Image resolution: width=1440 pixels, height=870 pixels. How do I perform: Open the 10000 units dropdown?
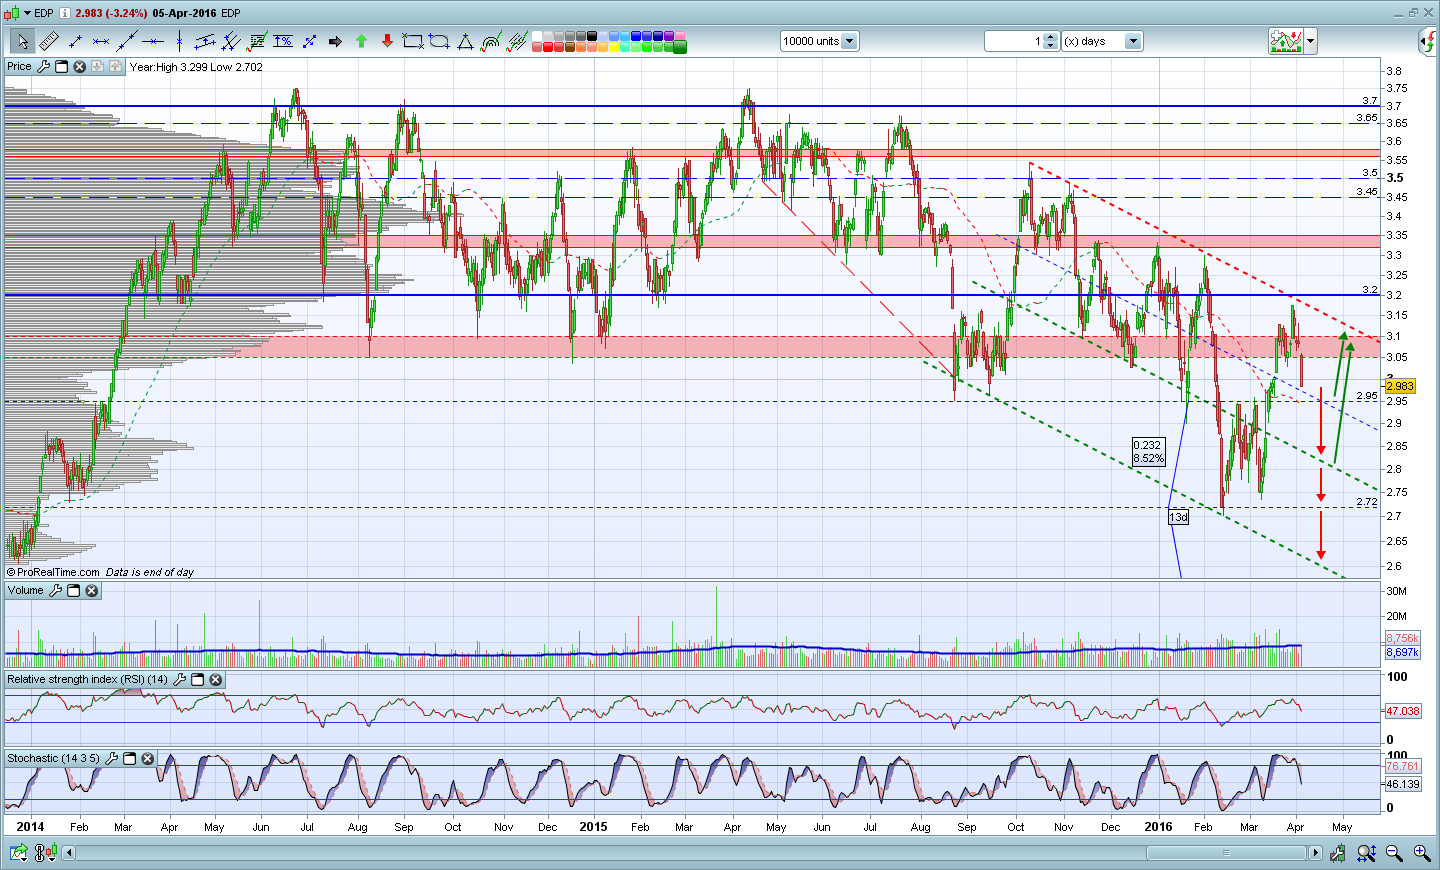(x=849, y=41)
